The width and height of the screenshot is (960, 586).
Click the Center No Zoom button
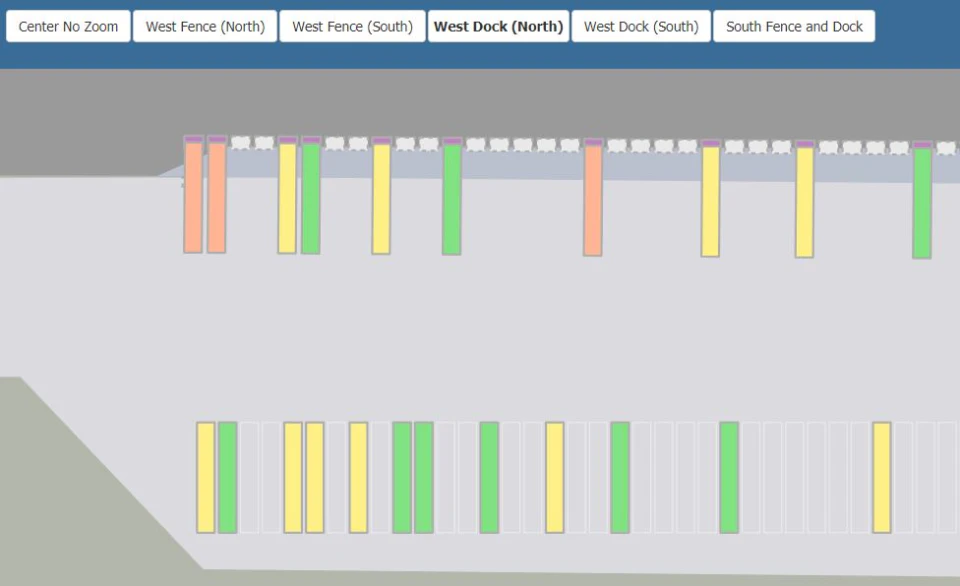click(x=67, y=26)
